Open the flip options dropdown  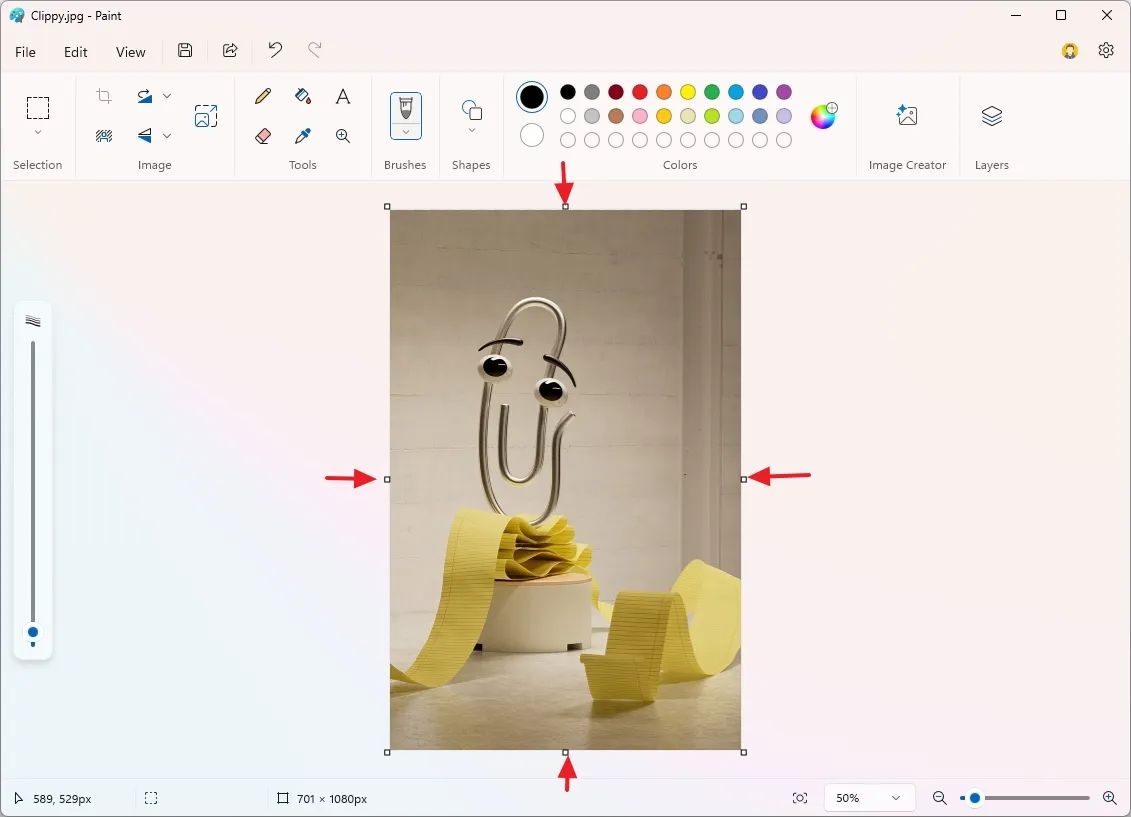pyautogui.click(x=167, y=135)
